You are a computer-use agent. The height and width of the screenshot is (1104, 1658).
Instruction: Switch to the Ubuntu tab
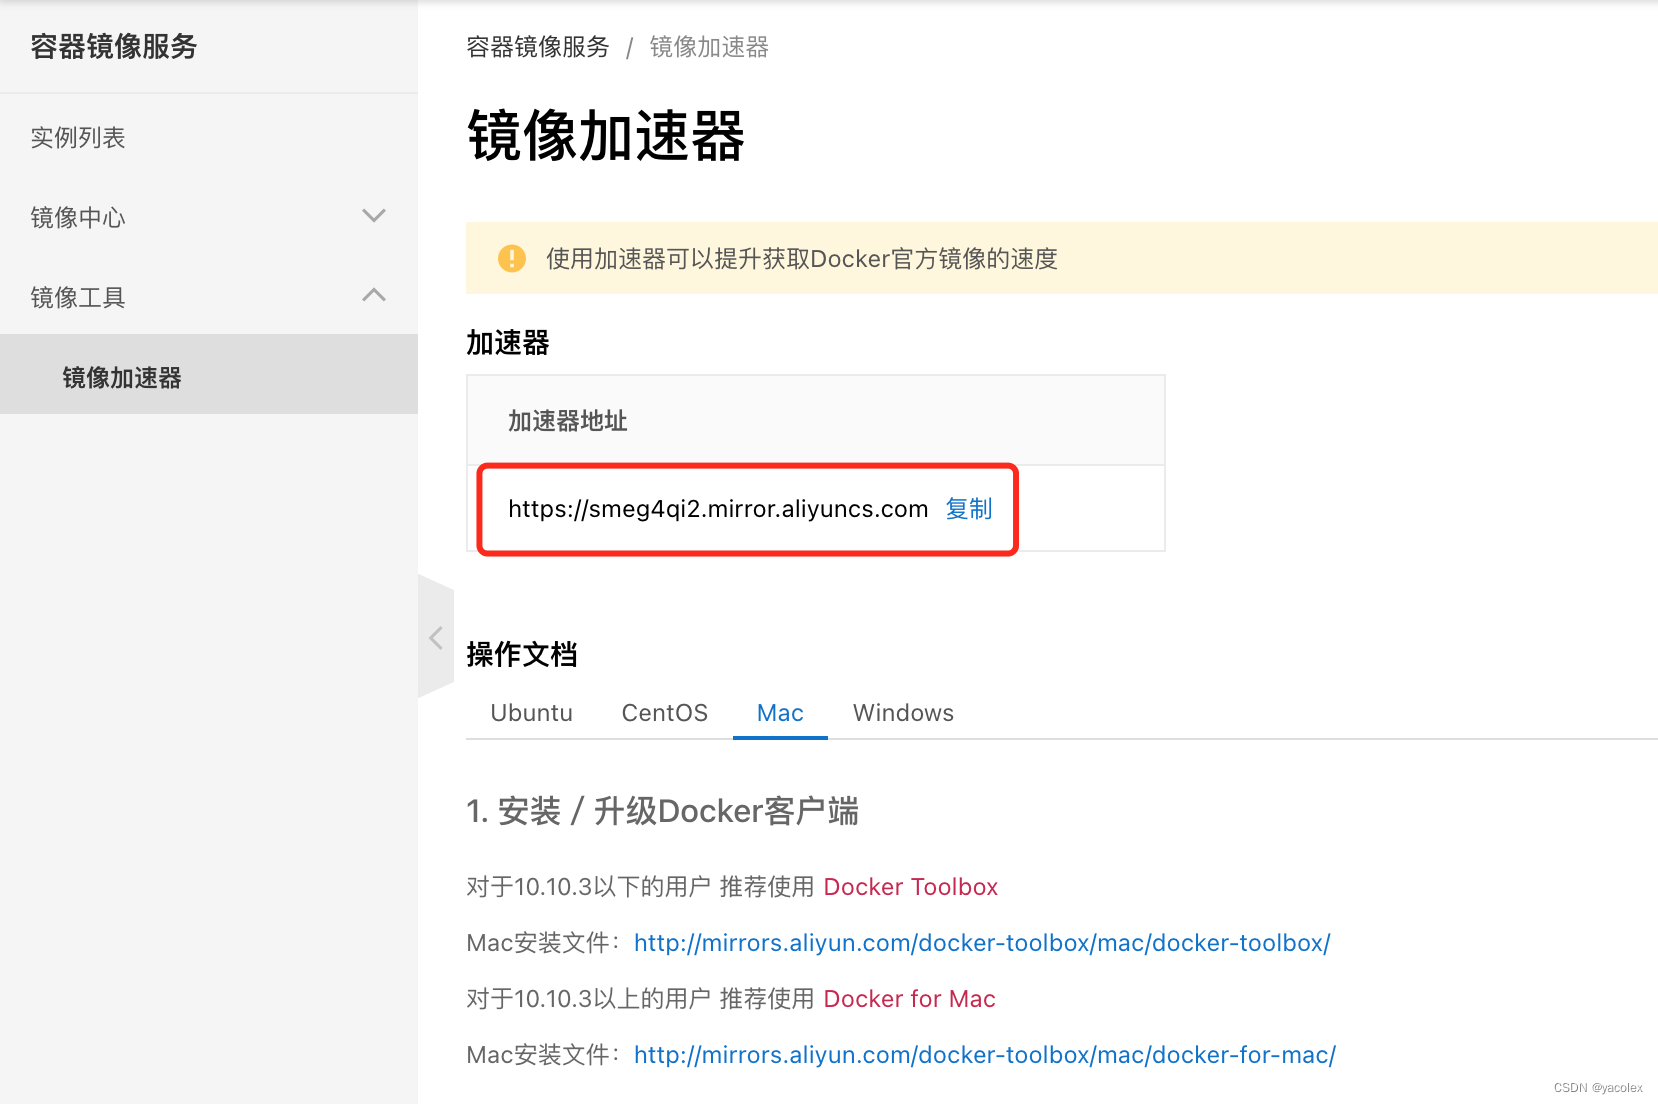(x=532, y=713)
